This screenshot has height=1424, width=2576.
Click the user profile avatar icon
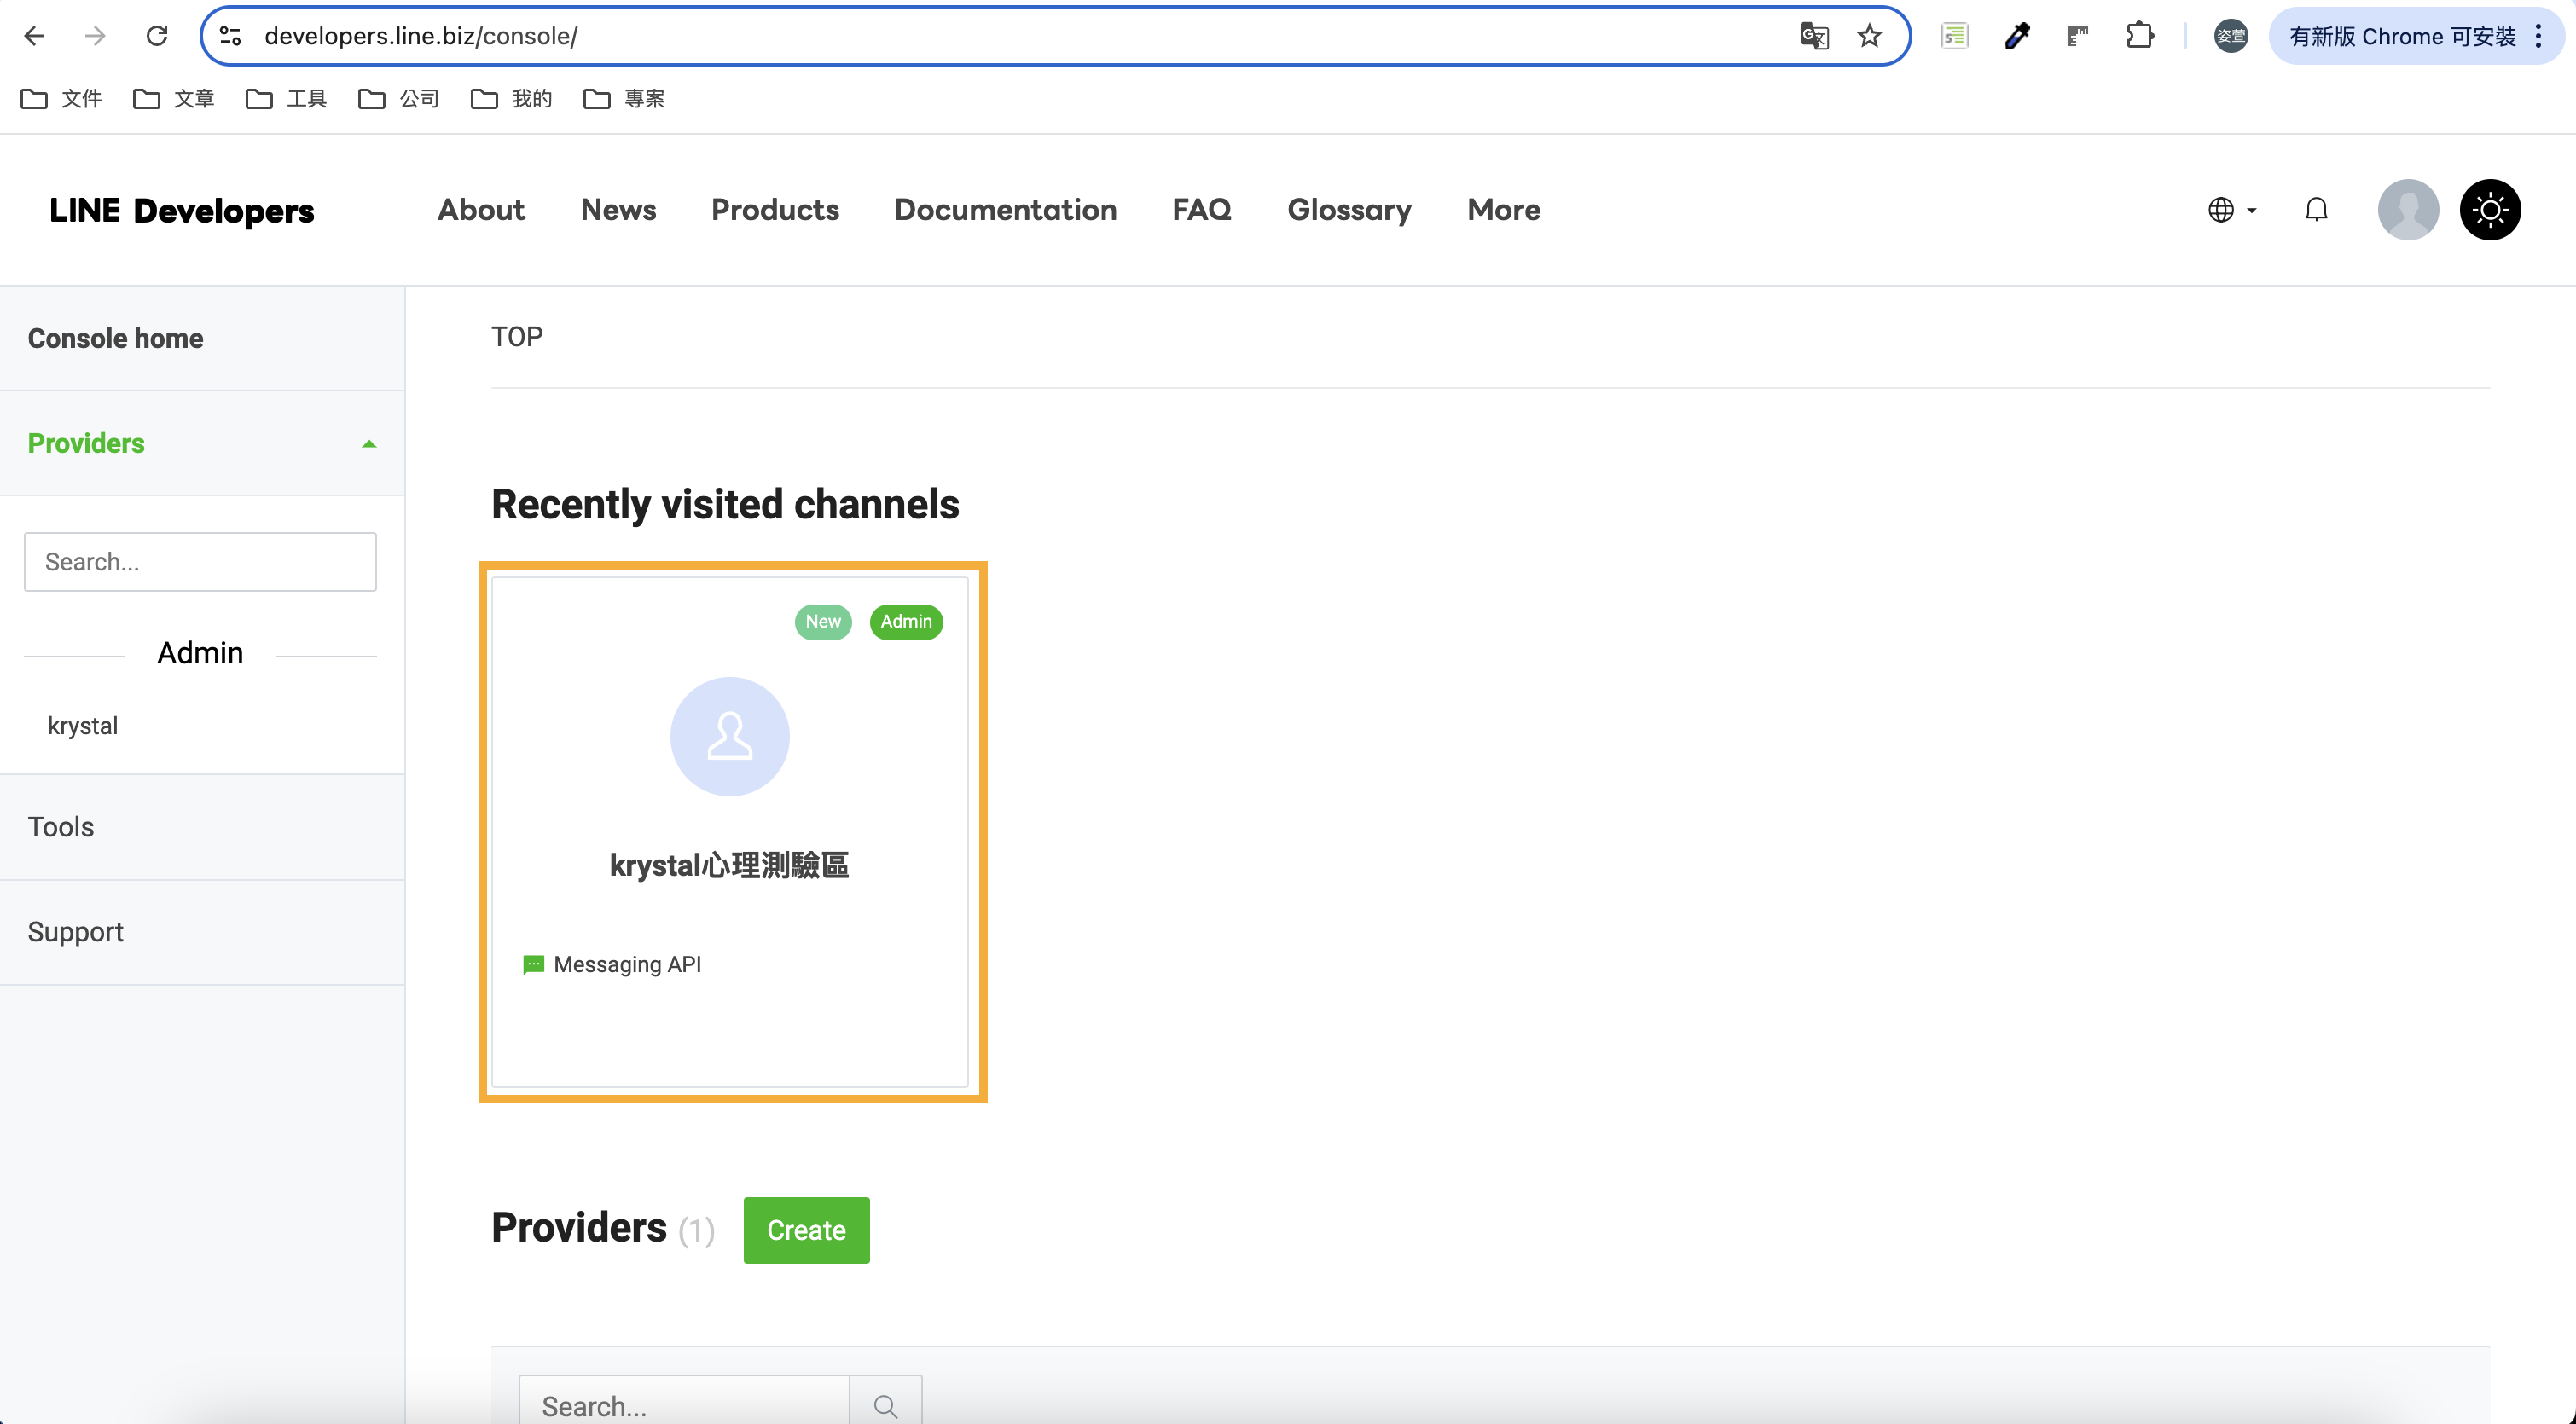click(2408, 209)
